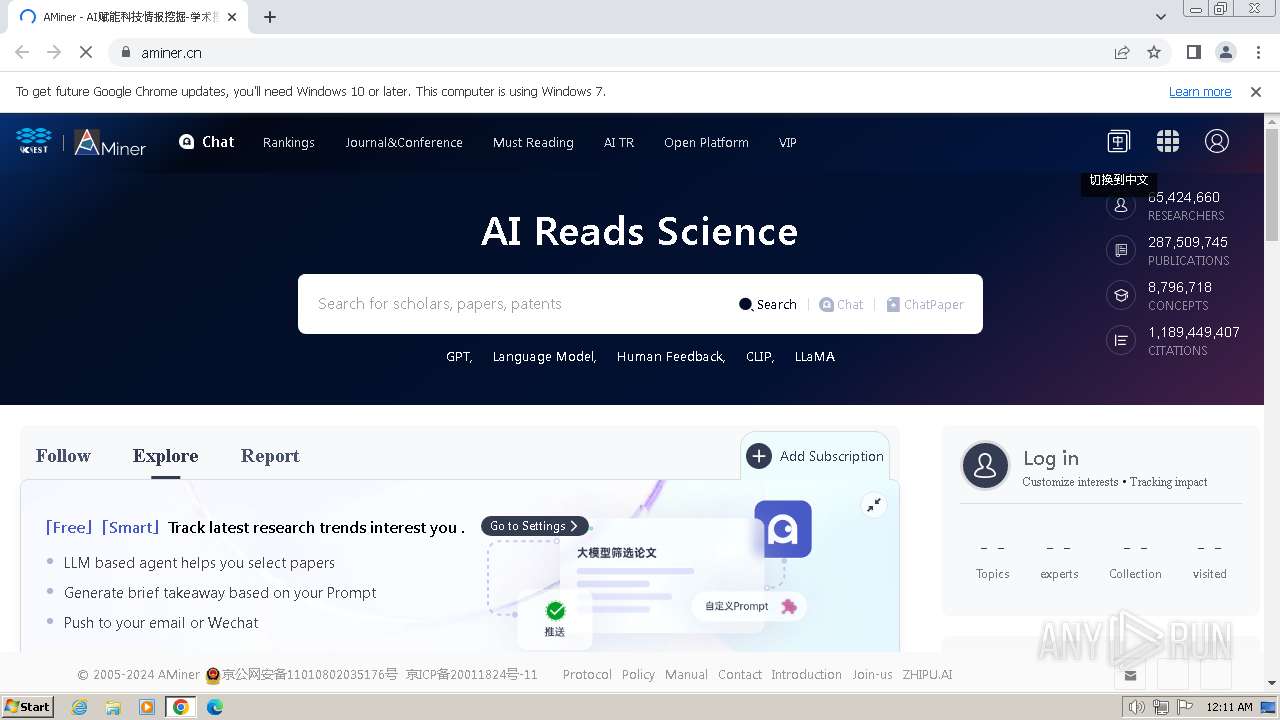Open the Chrome profile icon
This screenshot has height=720, width=1280.
click(1225, 52)
